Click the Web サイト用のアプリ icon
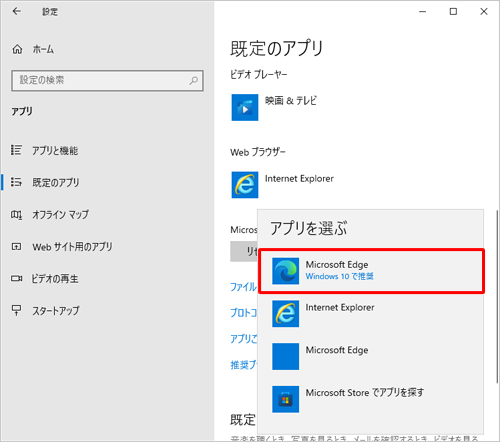 pos(16,247)
